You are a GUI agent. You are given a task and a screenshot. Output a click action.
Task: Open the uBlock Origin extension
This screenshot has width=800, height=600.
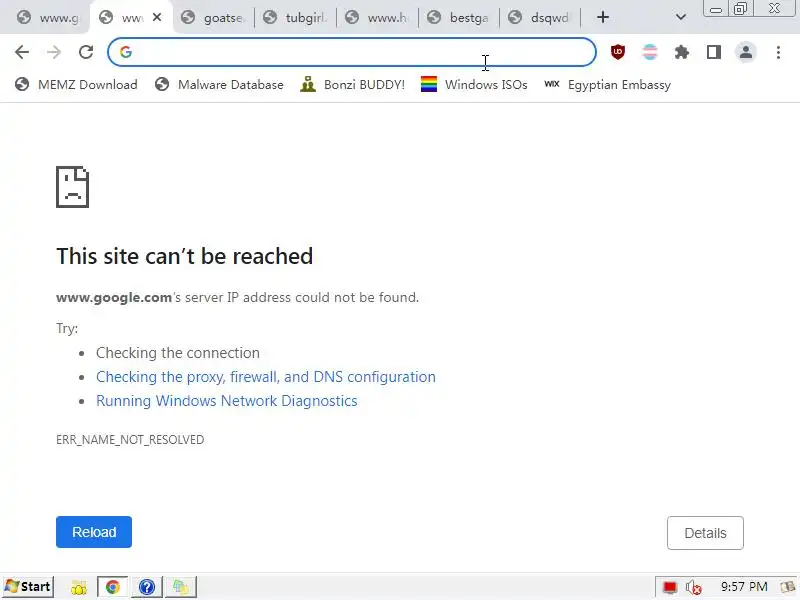618,52
